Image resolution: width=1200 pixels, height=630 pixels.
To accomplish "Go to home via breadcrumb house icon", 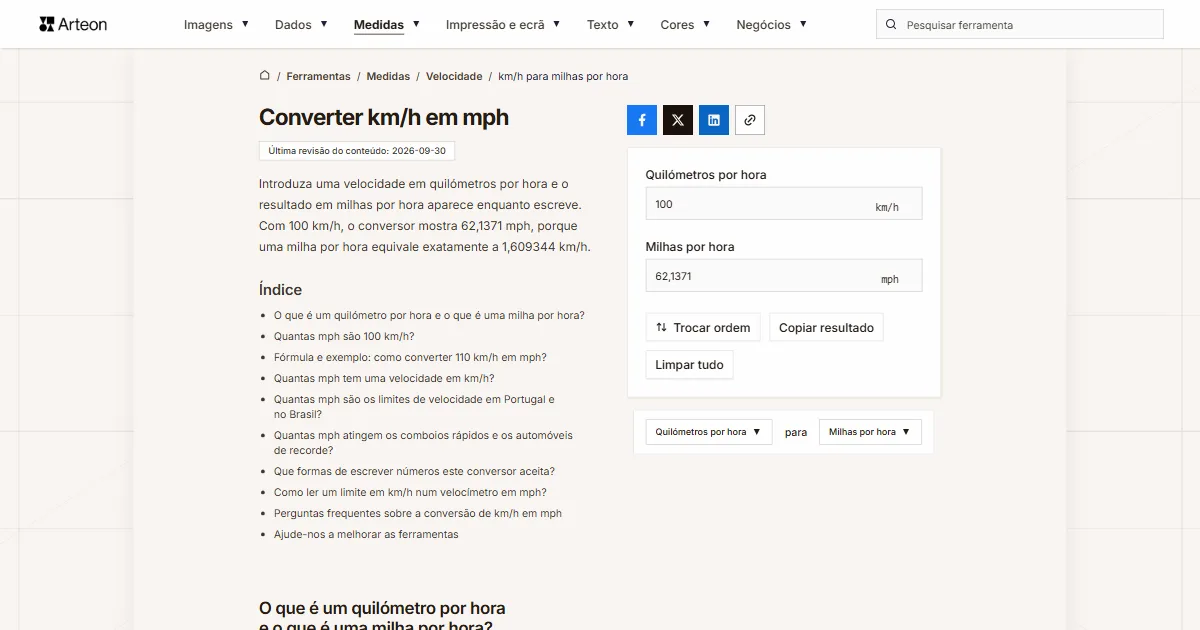I will click(265, 76).
